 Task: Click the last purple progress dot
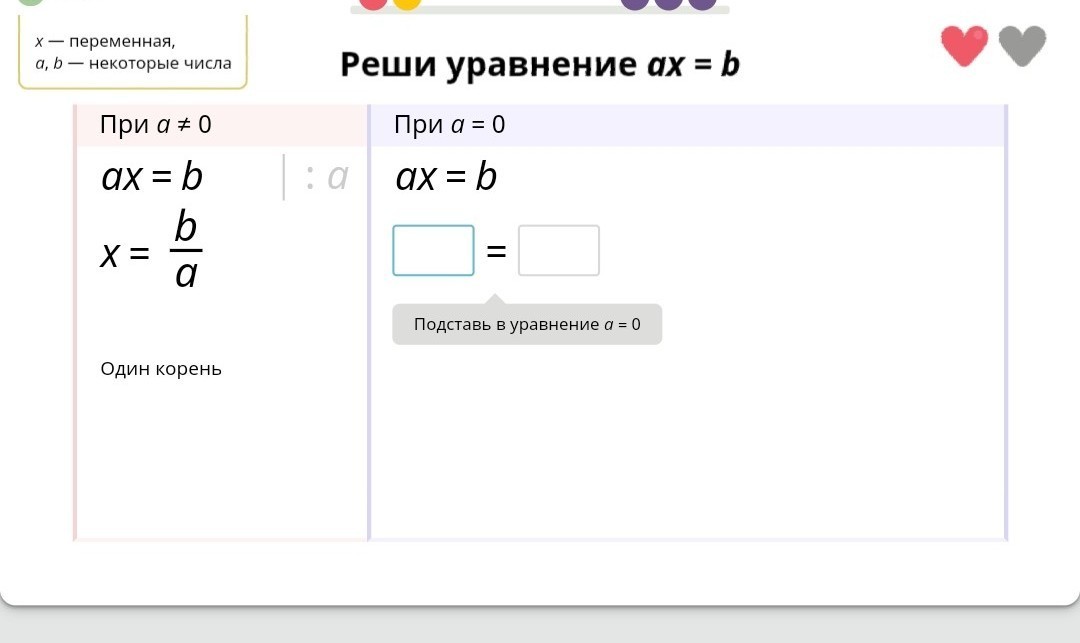(702, 3)
